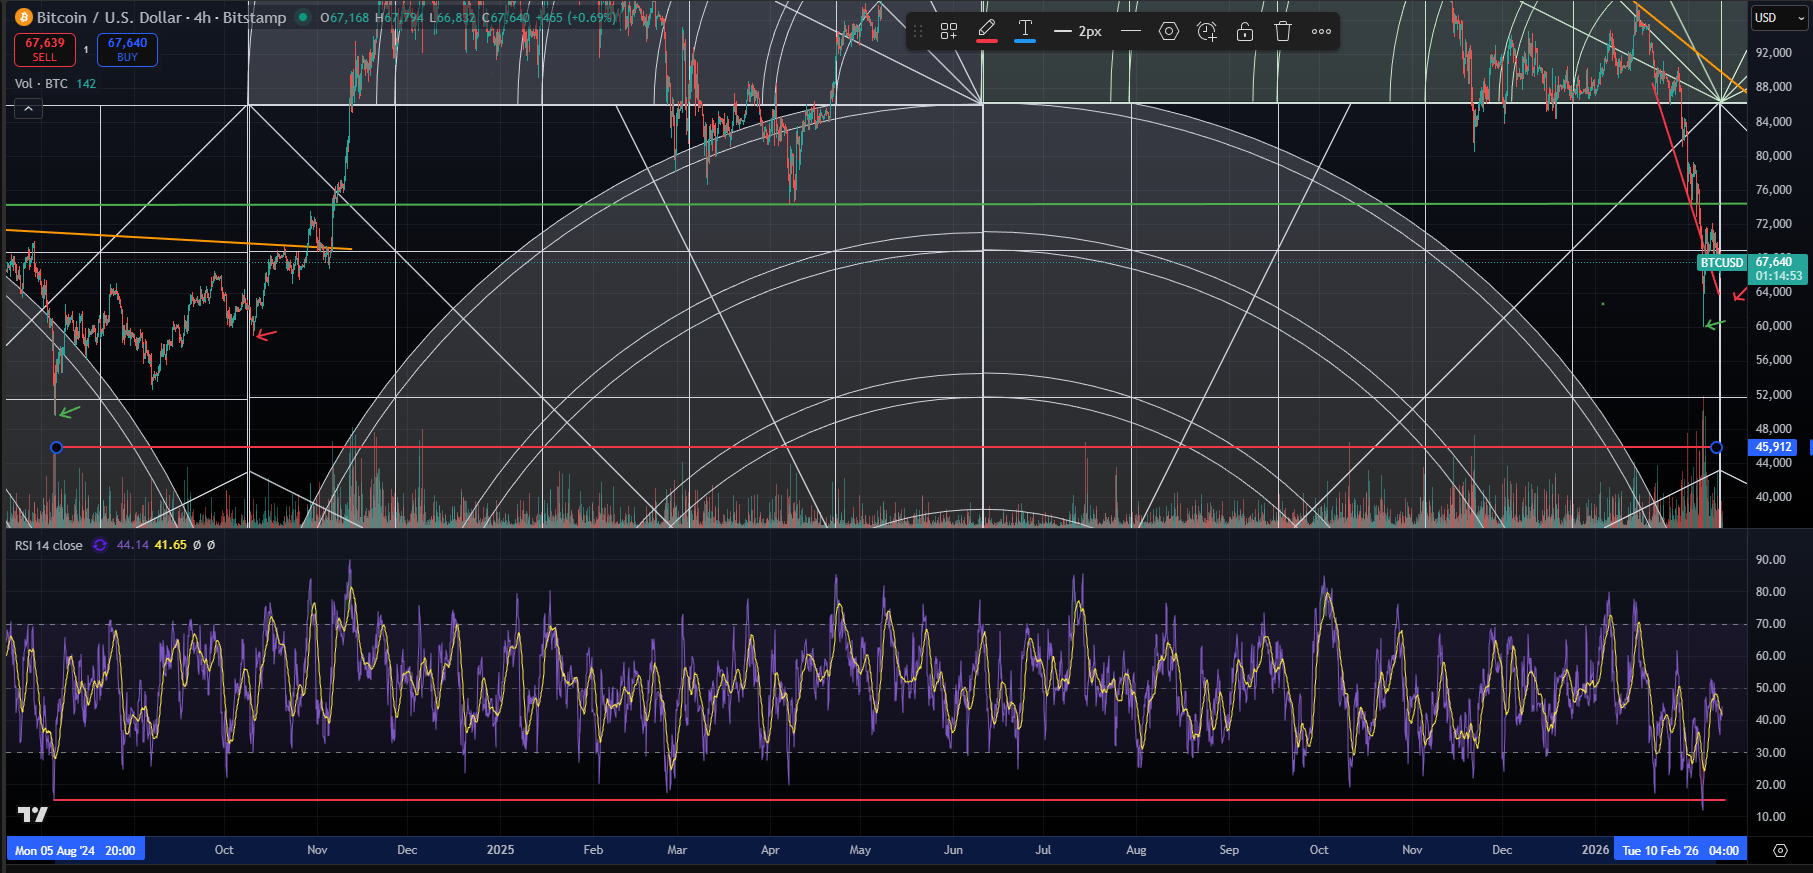This screenshot has width=1813, height=873.
Task: Click Bitcoin / U.S. Dollar symbol title
Action: tap(110, 17)
